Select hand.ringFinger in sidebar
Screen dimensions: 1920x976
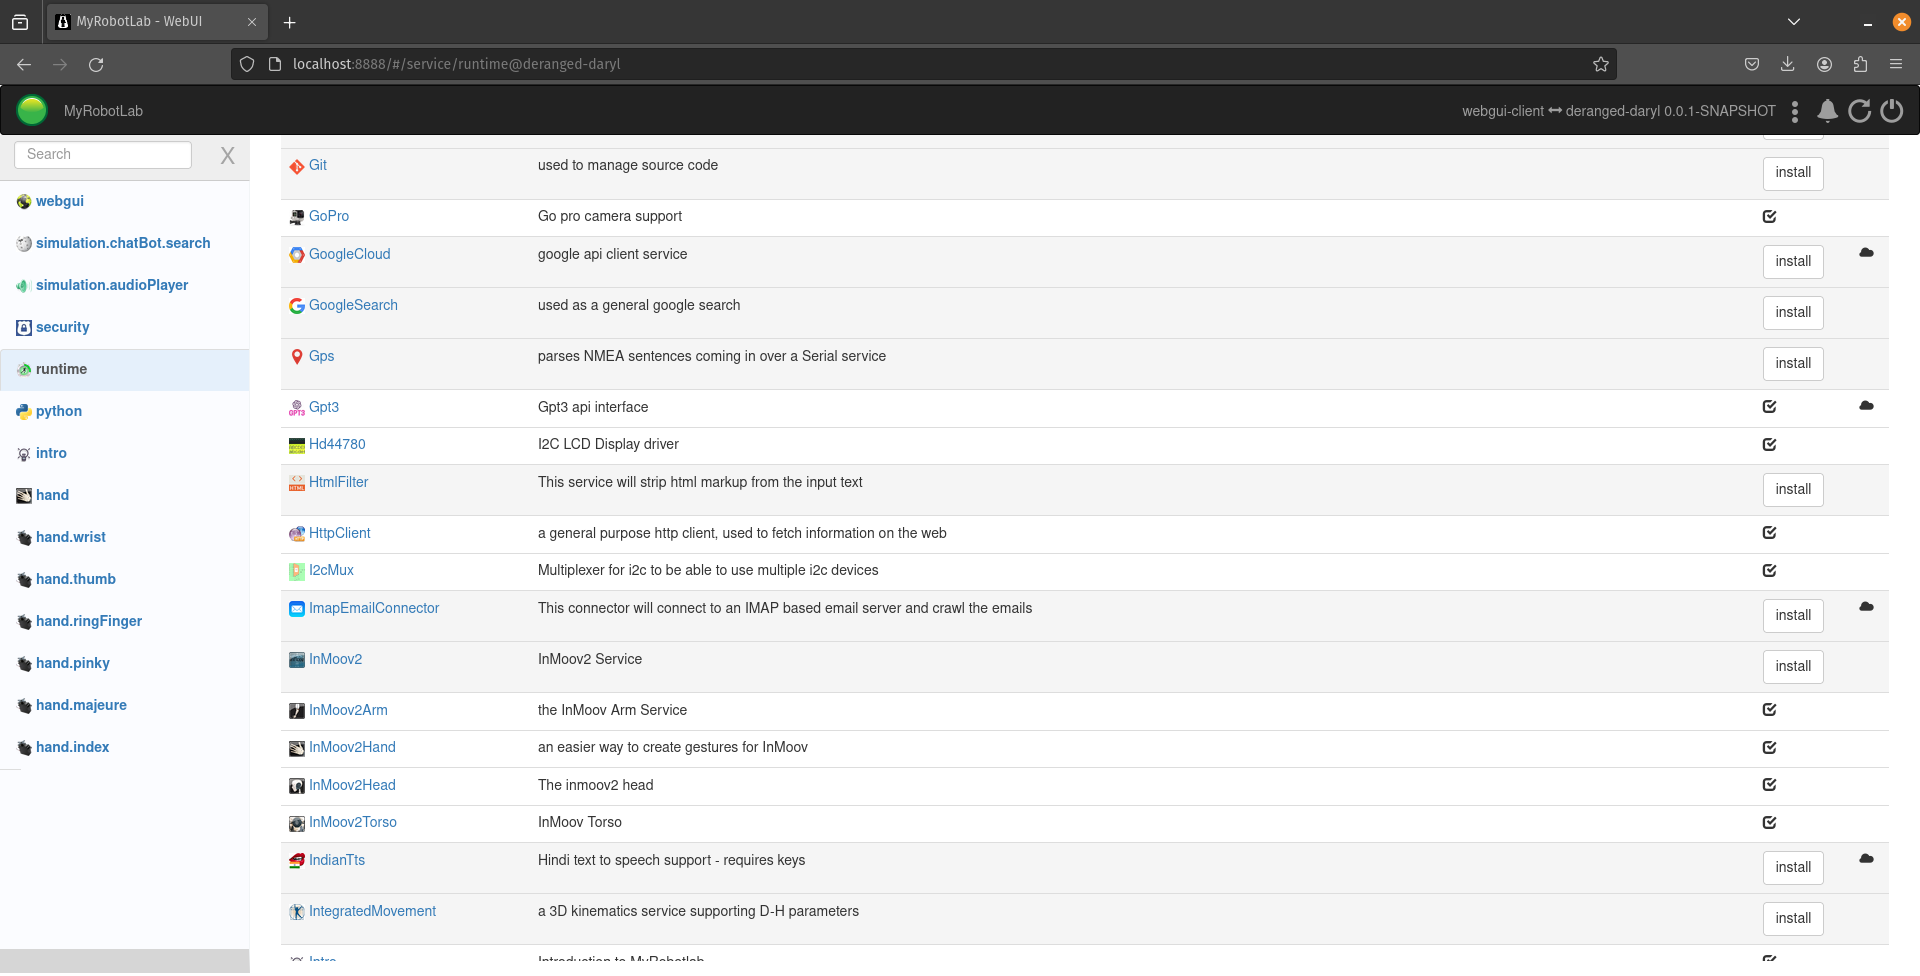pos(89,621)
